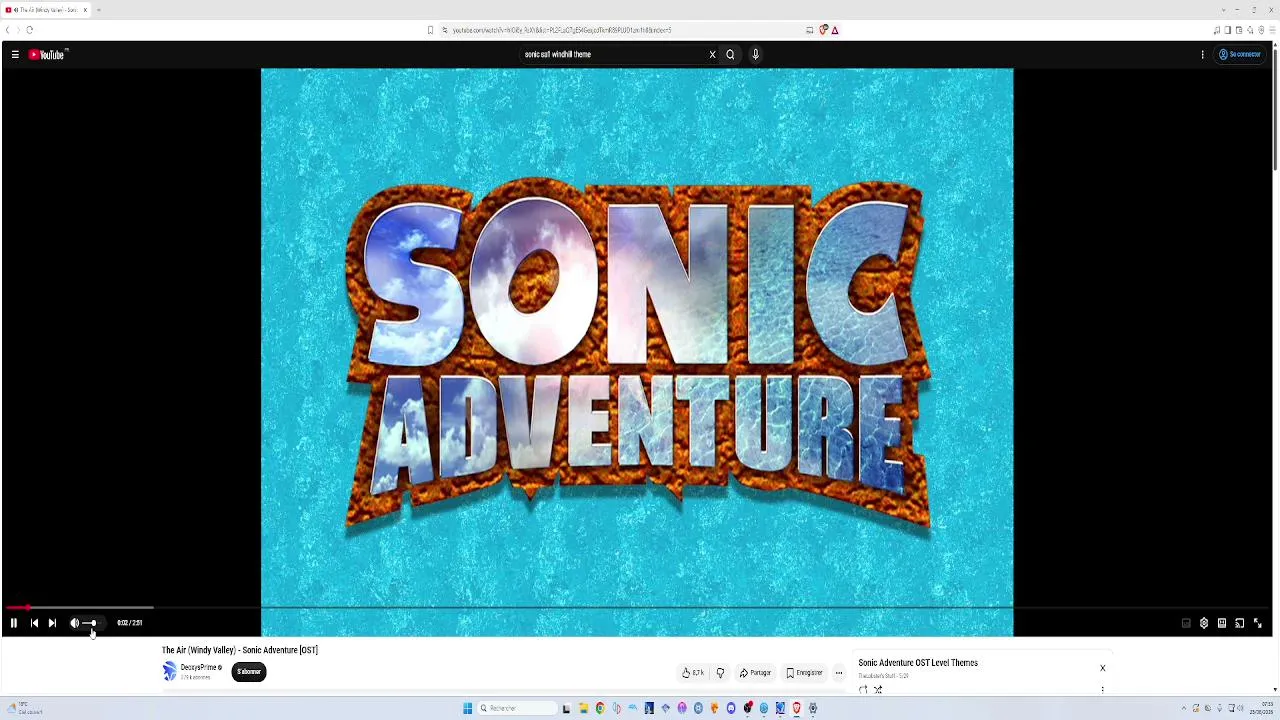Viewport: 1280px width, 720px height.
Task: Open the Brave browser taskbar icon
Action: 797,708
